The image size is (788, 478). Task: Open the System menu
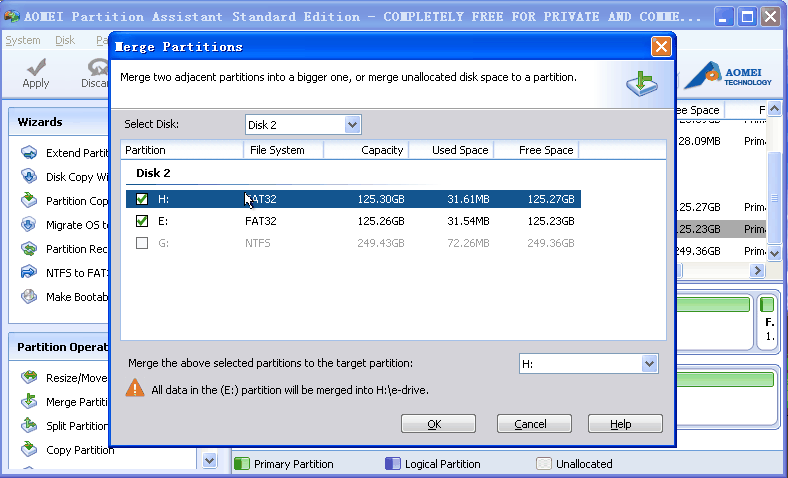coord(23,40)
